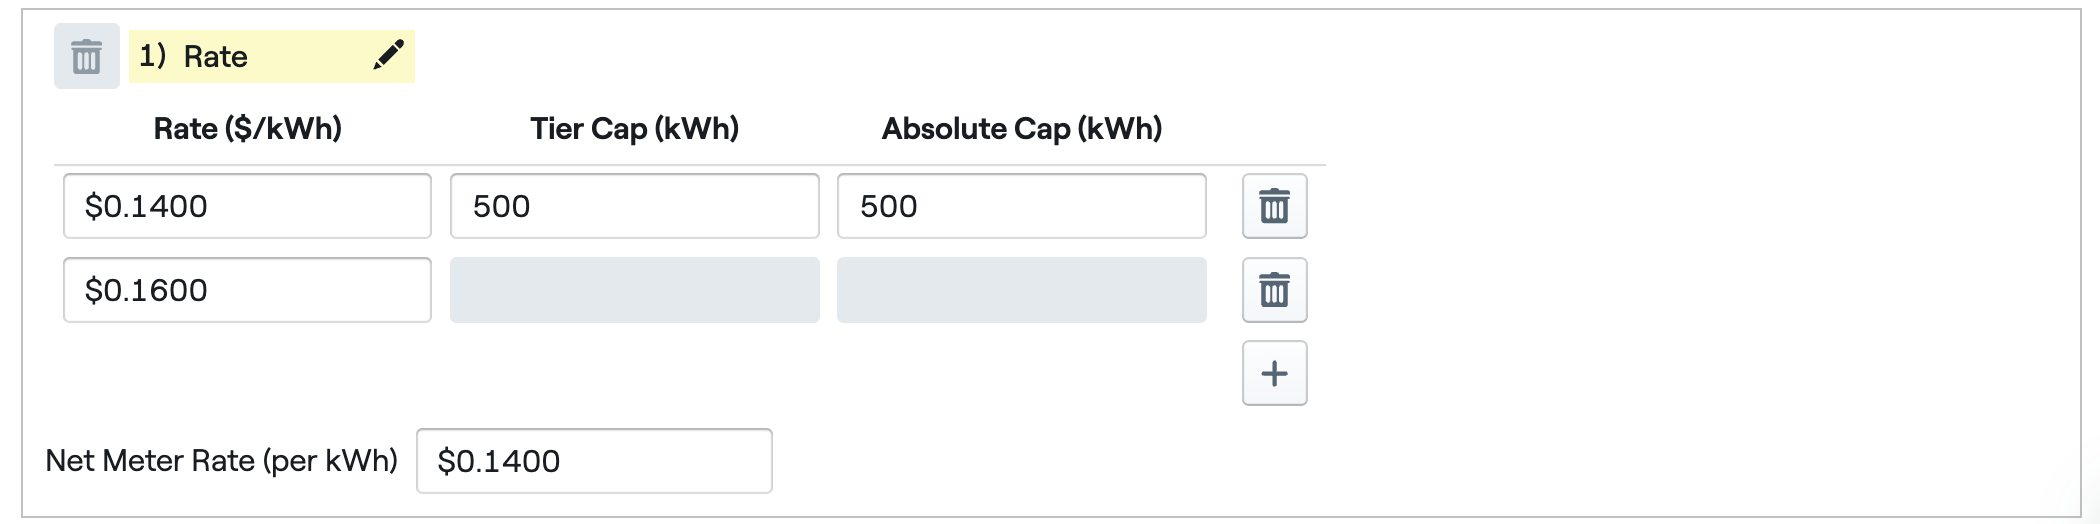2100x524 pixels.
Task: Click the greyed-out Absolute Cap field in second row
Action: pos(1021,290)
